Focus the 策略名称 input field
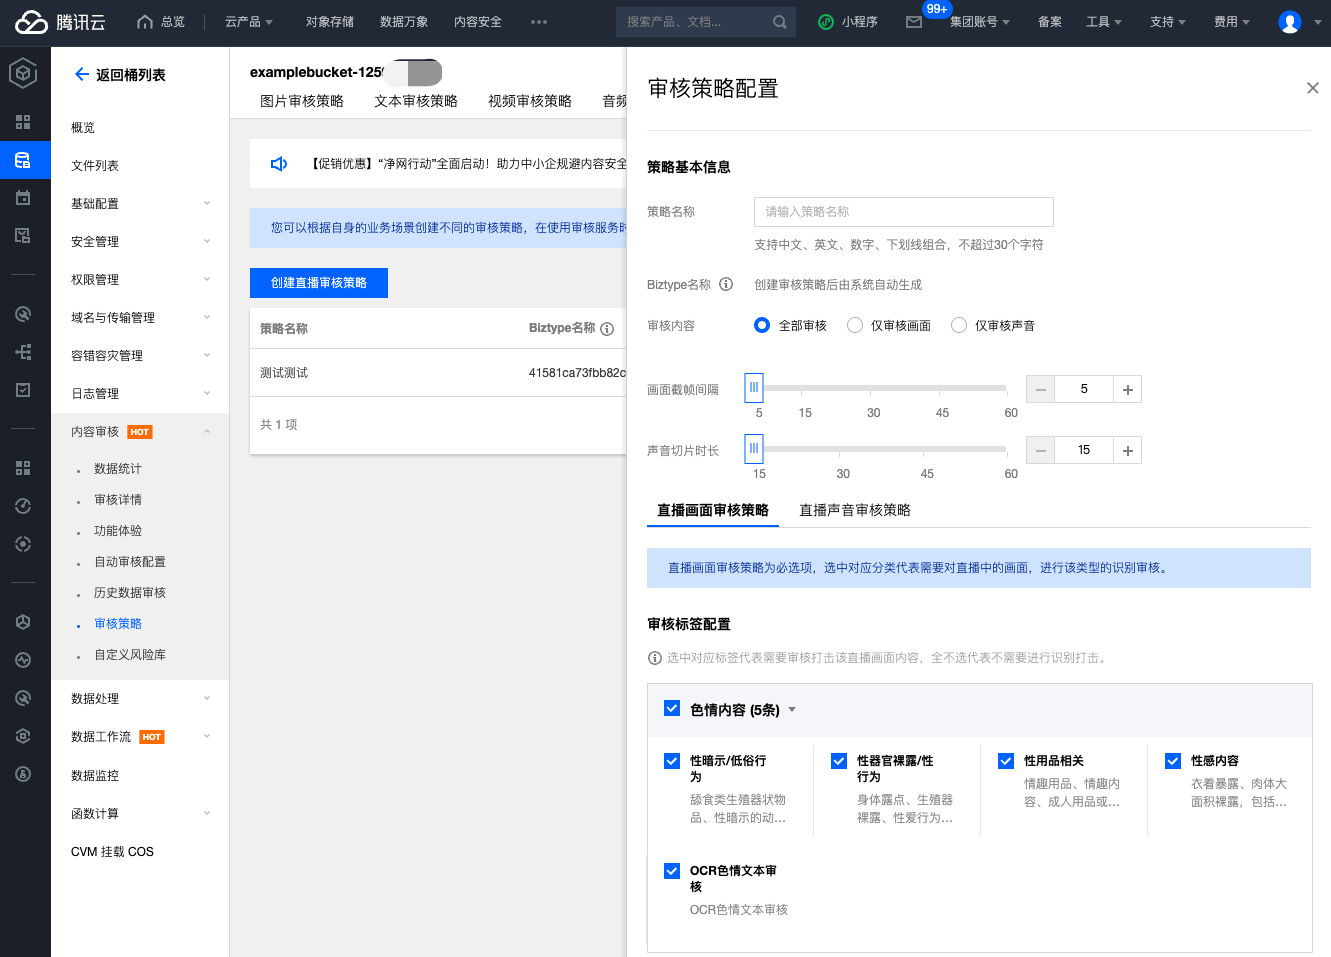The image size is (1331, 957). [x=904, y=212]
